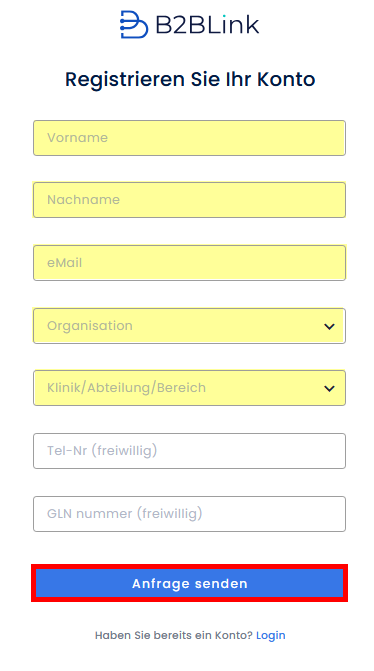Click the B2BLink blue logo icon
This screenshot has width=374, height=671.
[x=134, y=25]
